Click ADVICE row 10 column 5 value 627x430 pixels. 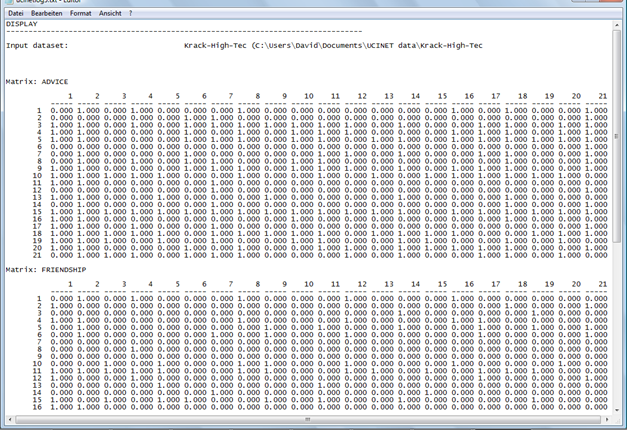click(x=169, y=176)
